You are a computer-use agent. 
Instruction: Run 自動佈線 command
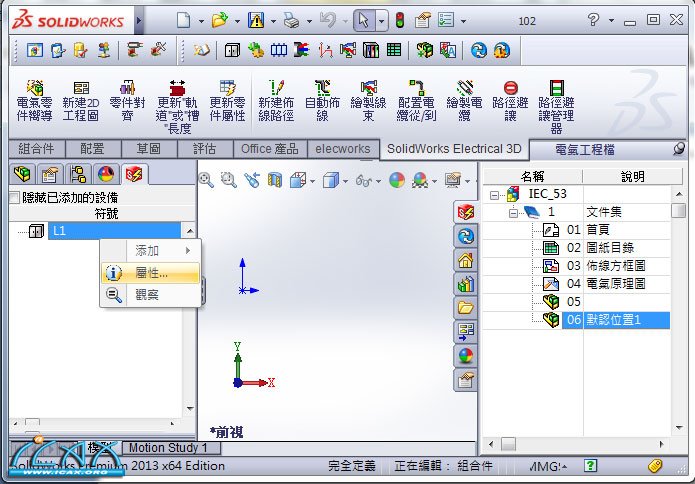pyautogui.click(x=323, y=101)
